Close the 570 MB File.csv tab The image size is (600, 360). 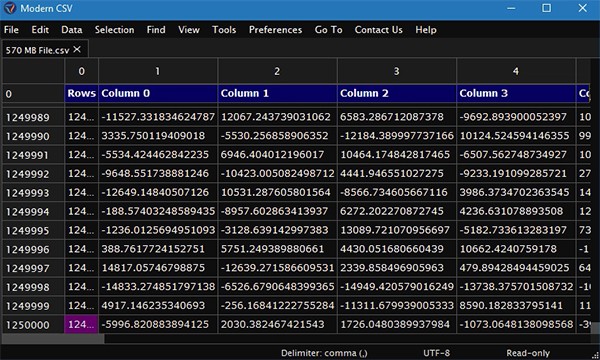(x=77, y=49)
